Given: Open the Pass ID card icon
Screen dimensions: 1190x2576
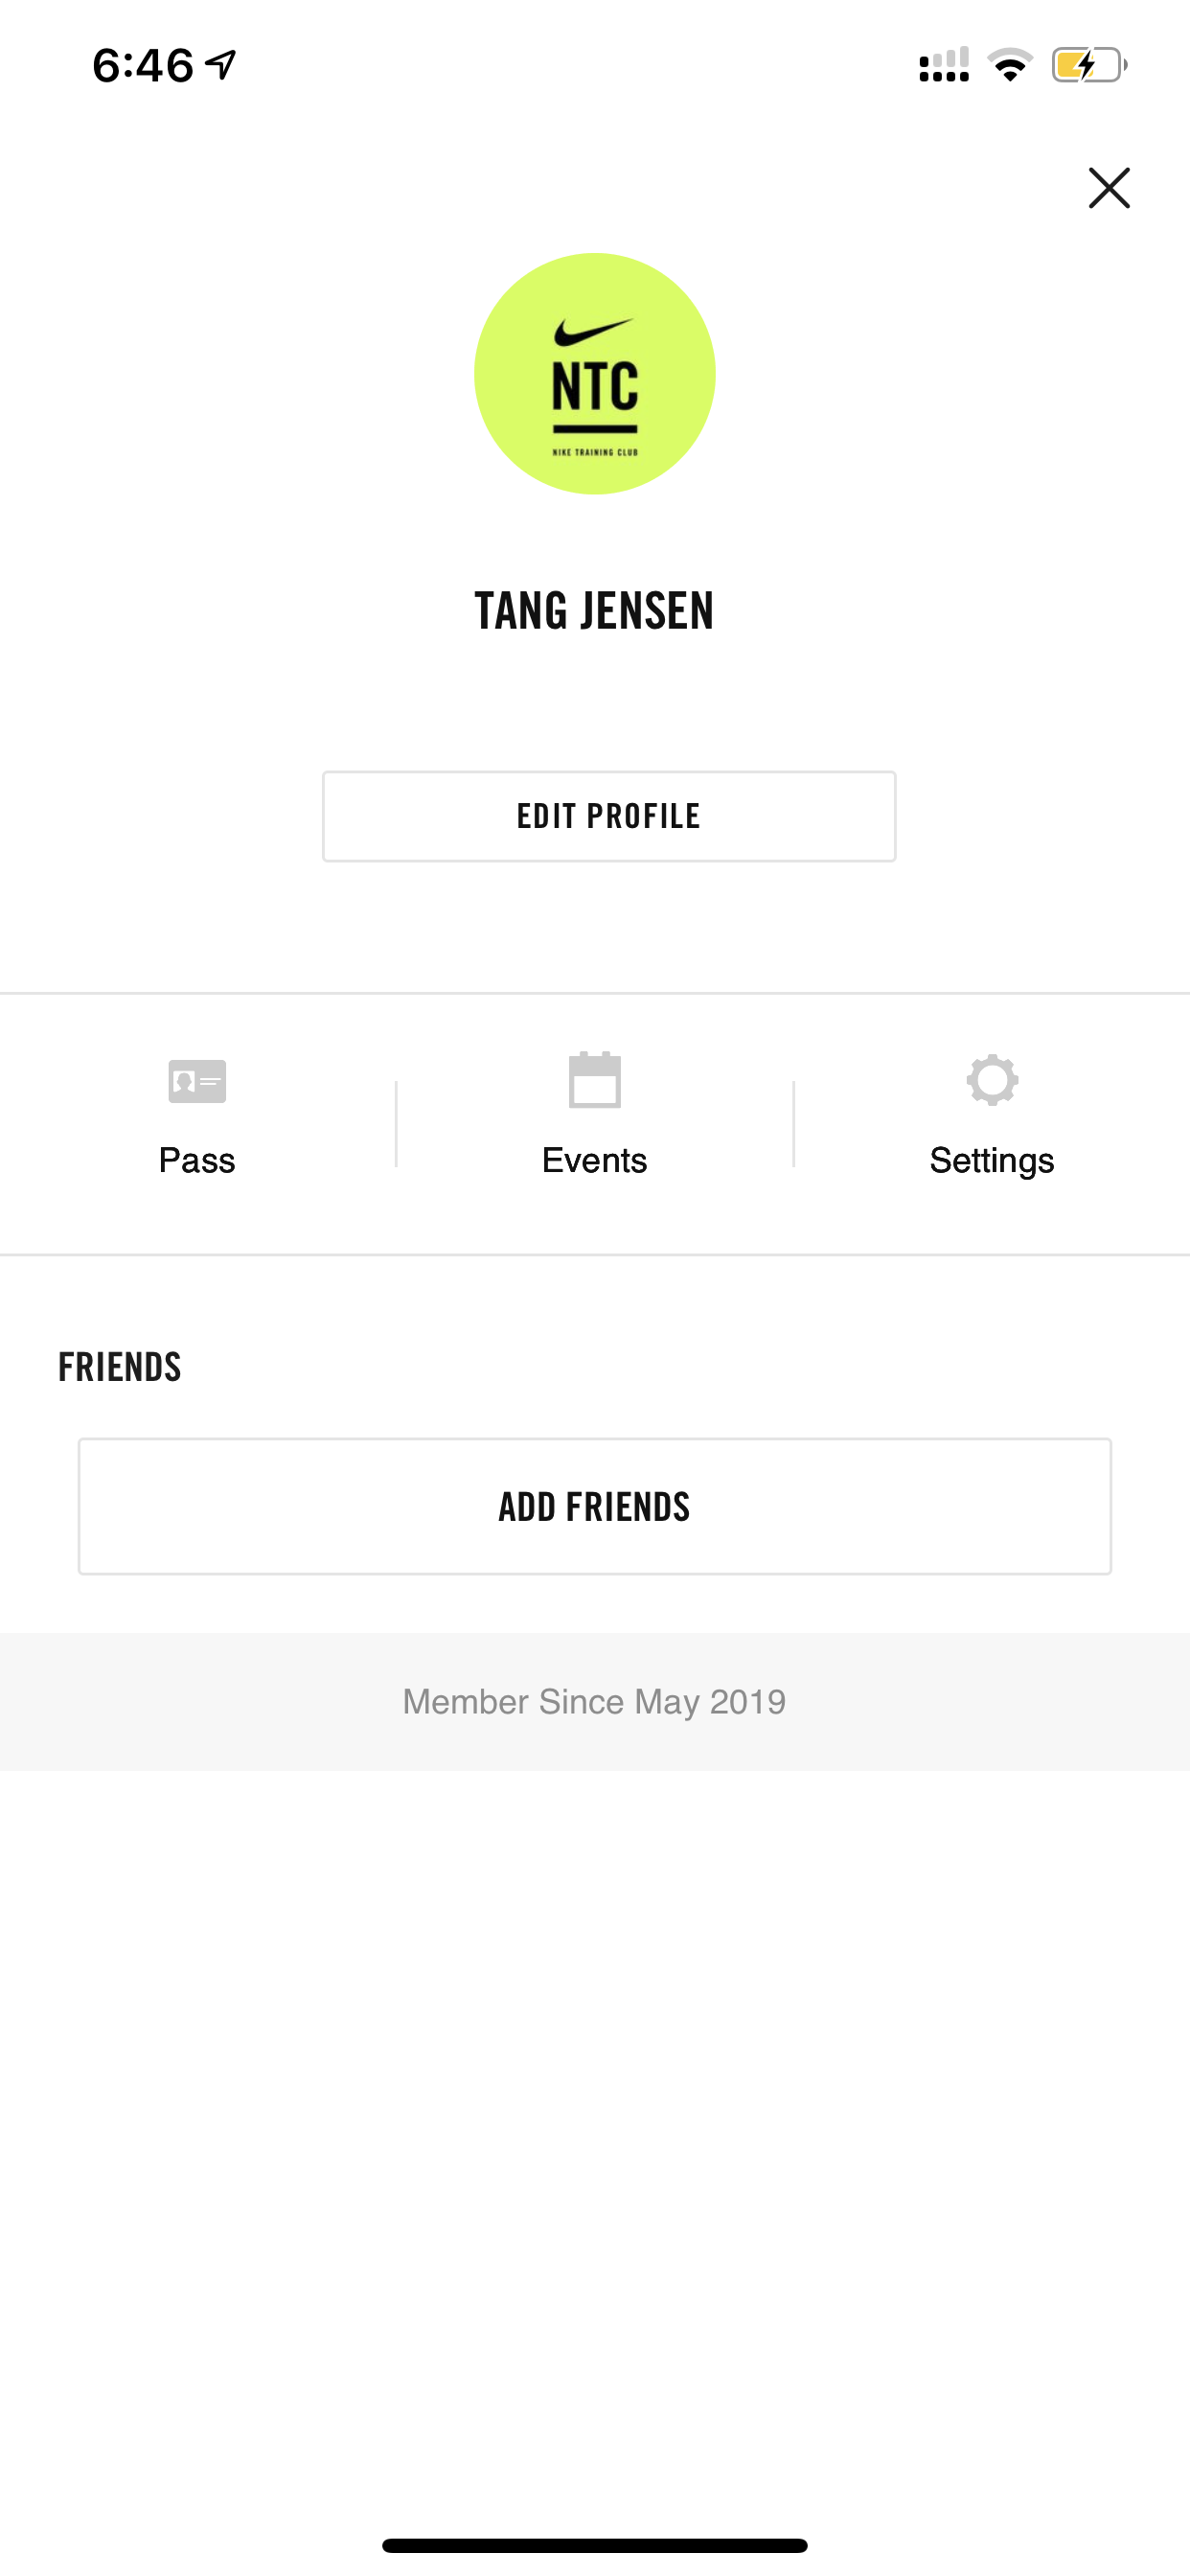Looking at the screenshot, I should coord(197,1081).
